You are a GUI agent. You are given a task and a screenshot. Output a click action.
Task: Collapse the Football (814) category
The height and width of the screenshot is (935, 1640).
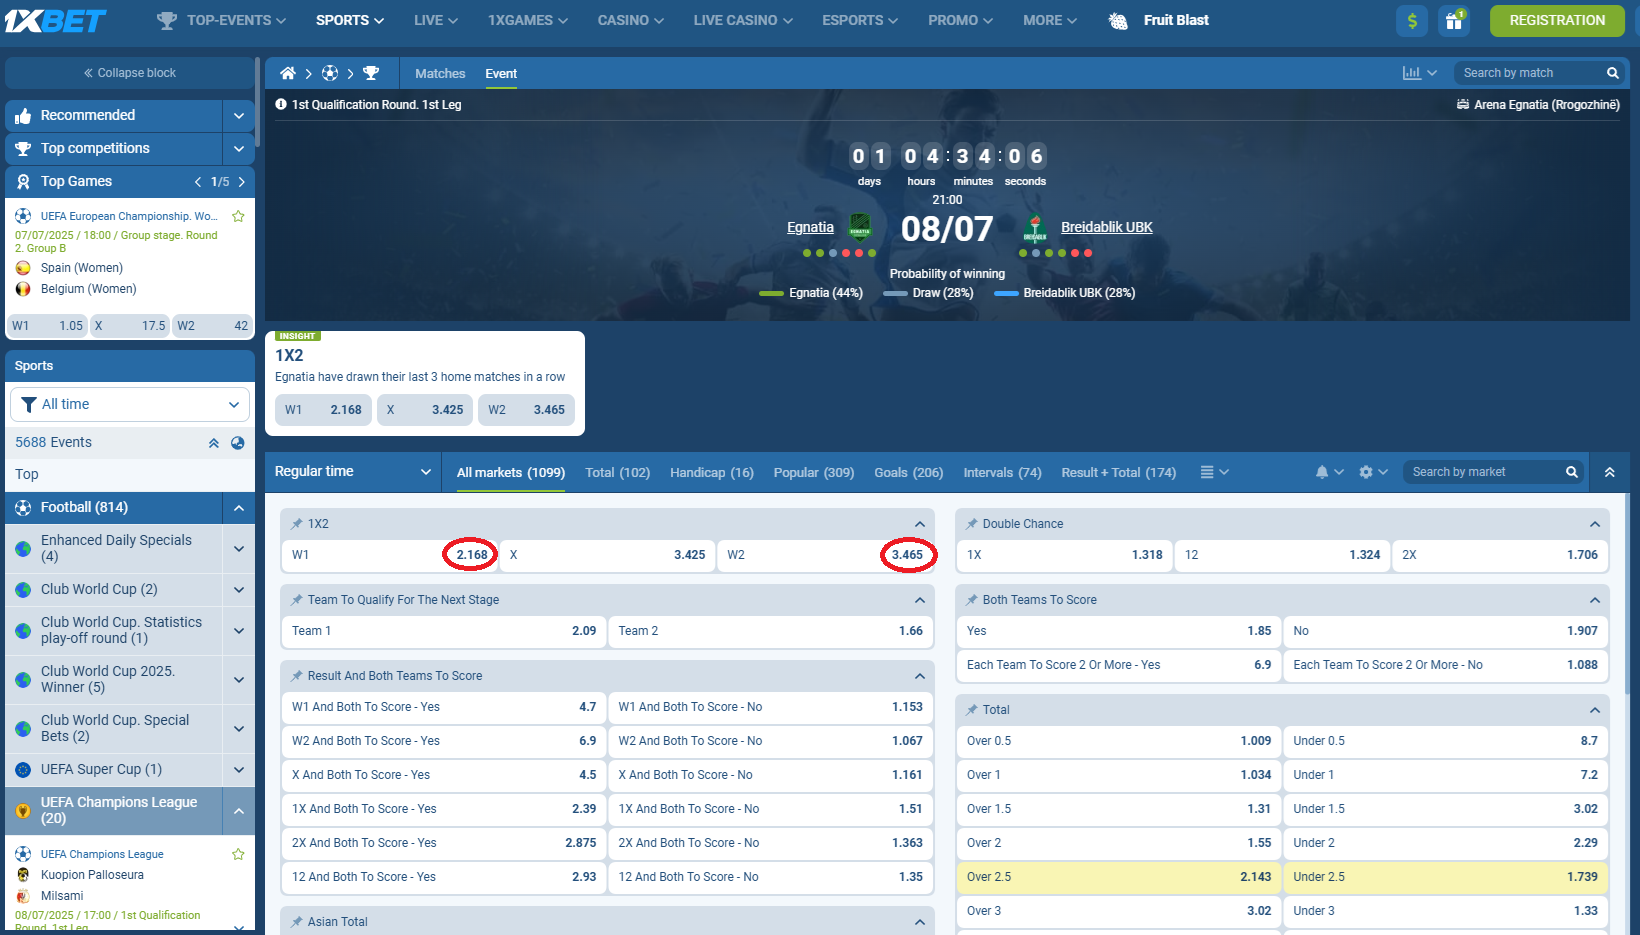[x=239, y=508]
